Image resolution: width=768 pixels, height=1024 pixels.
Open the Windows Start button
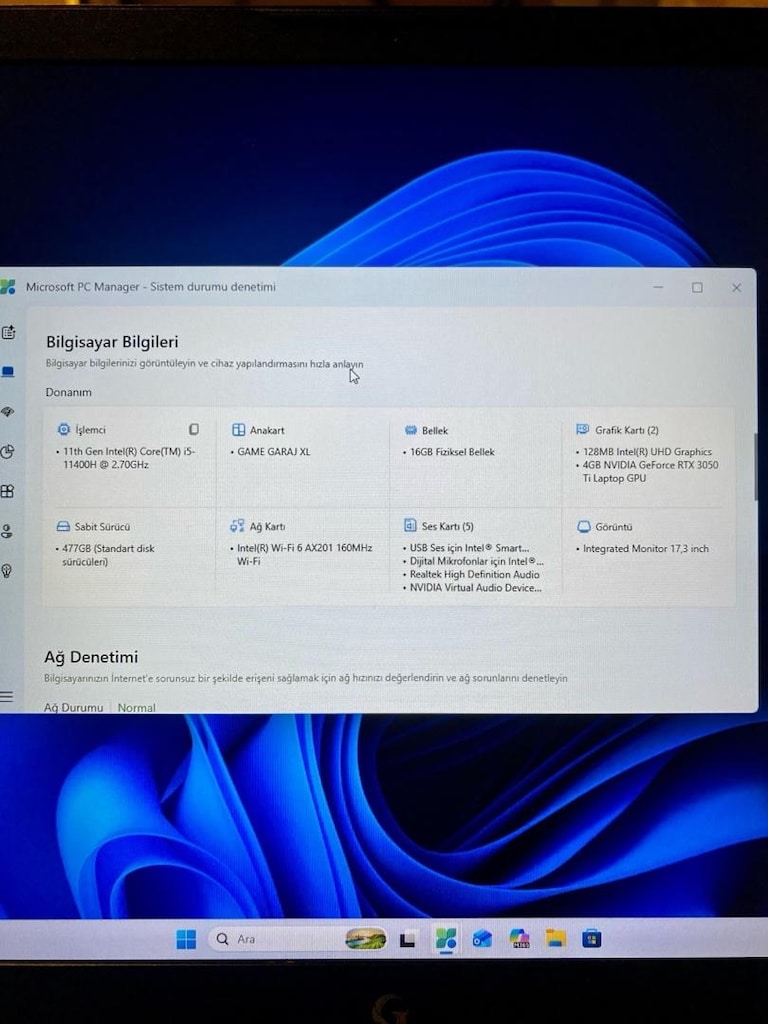coord(186,939)
